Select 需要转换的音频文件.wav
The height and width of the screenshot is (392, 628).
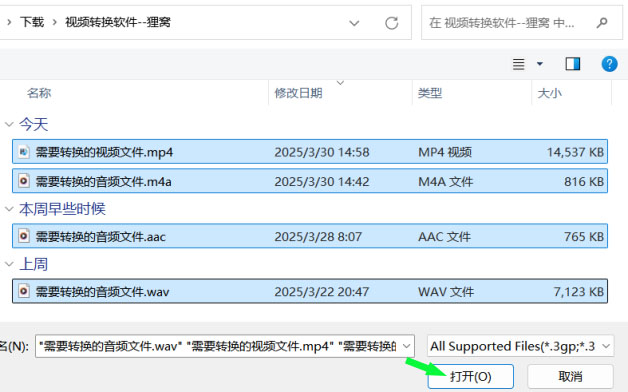click(x=103, y=291)
